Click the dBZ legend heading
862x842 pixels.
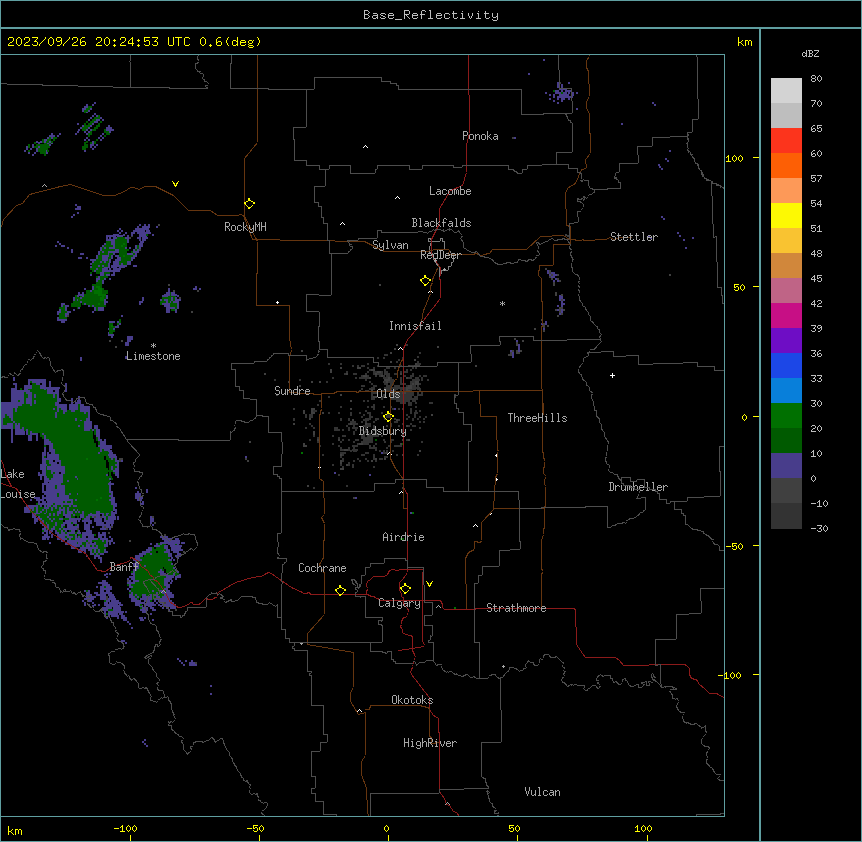(810, 53)
